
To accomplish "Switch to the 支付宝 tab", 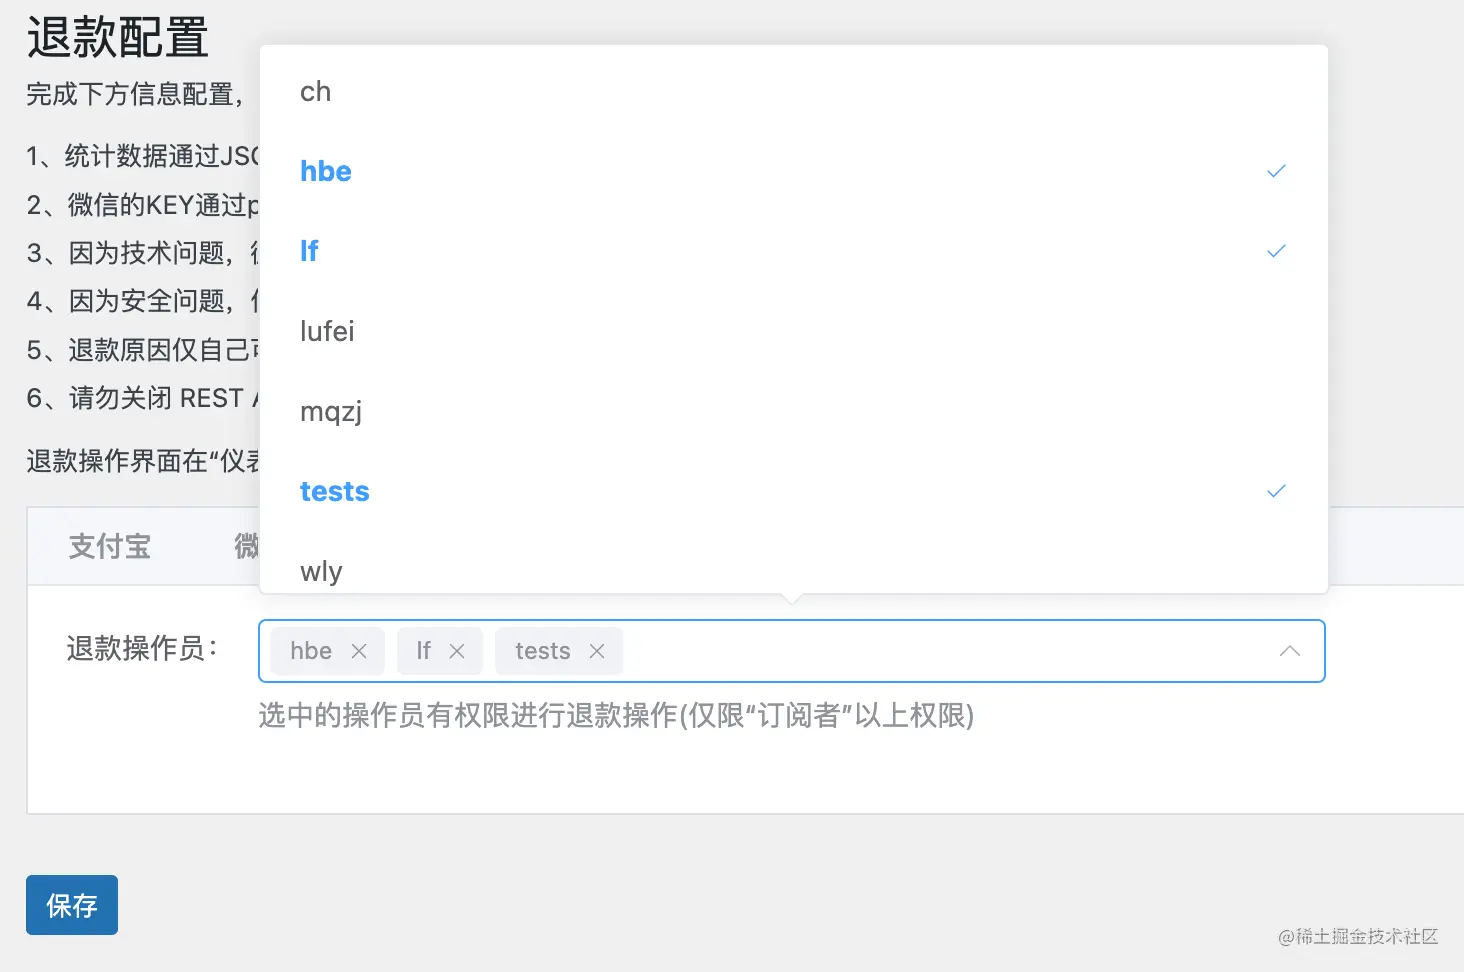I will coord(110,546).
